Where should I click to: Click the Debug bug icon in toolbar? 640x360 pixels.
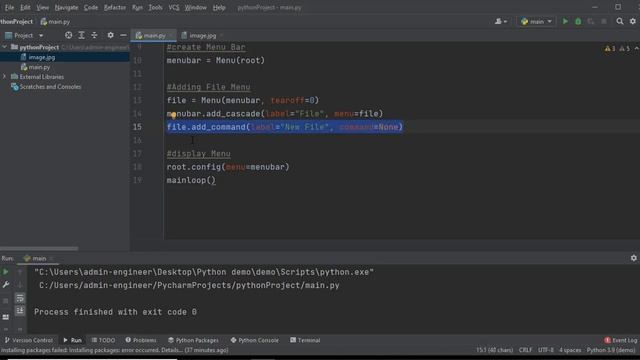click(x=578, y=21)
